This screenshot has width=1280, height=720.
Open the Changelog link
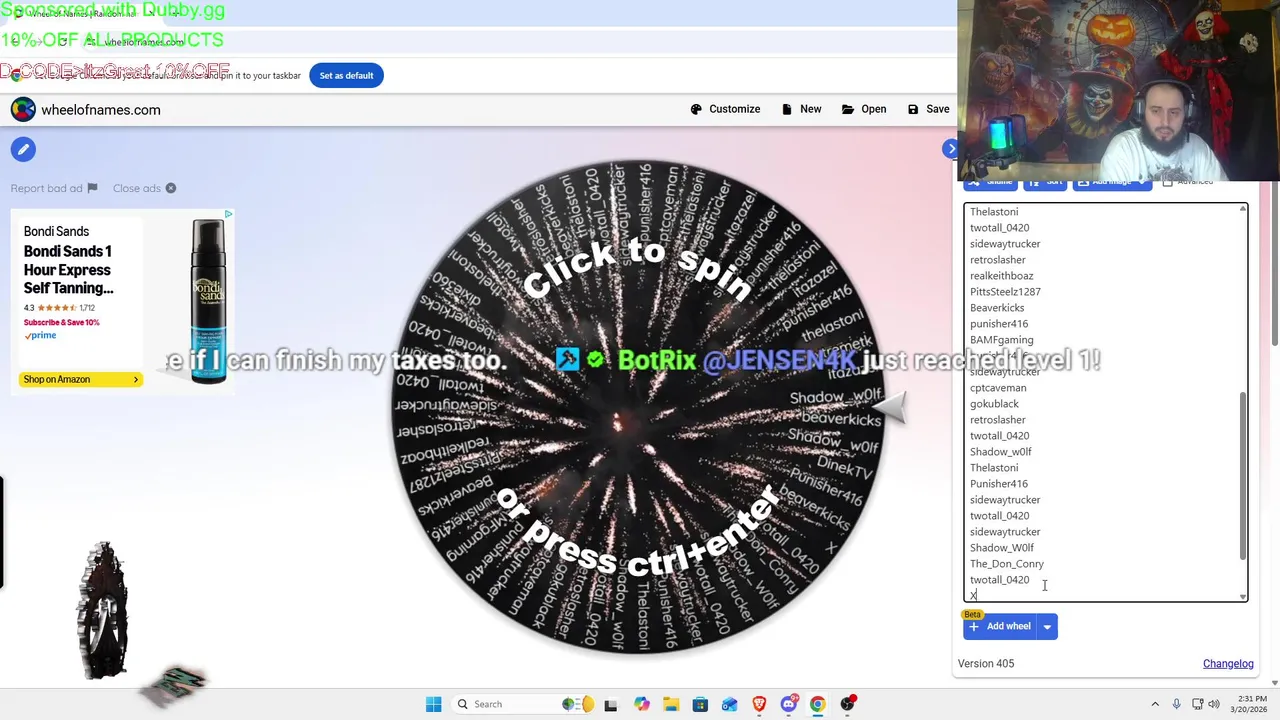(1228, 663)
